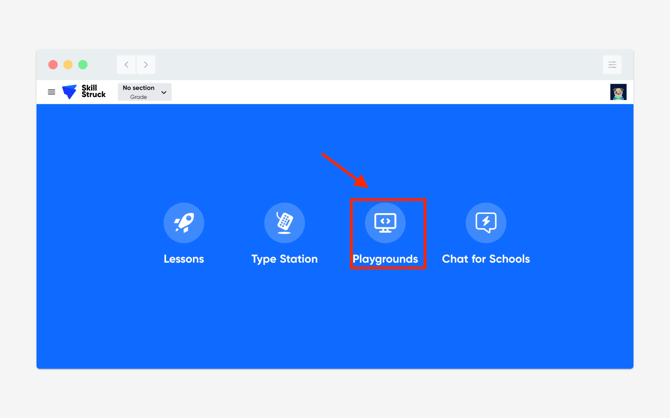
Task: Go forward using the right arrow
Action: [146, 65]
